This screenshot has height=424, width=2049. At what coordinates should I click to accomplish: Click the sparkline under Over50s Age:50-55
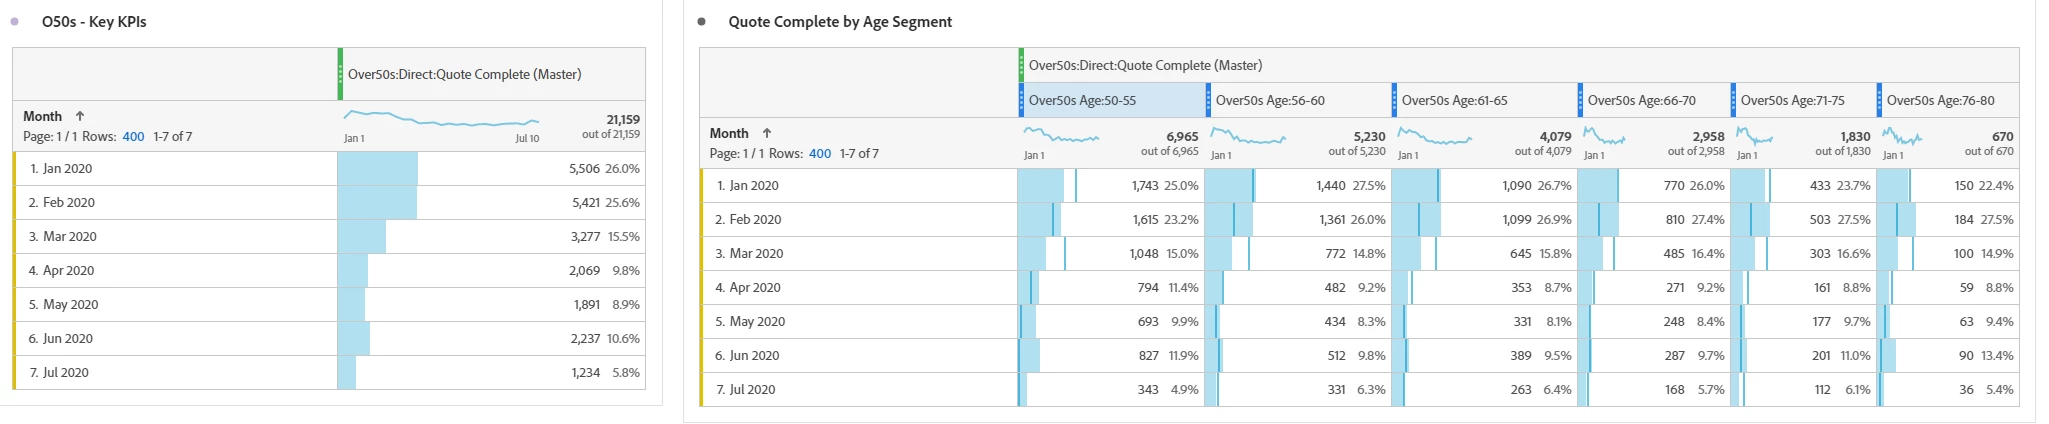click(x=1061, y=136)
